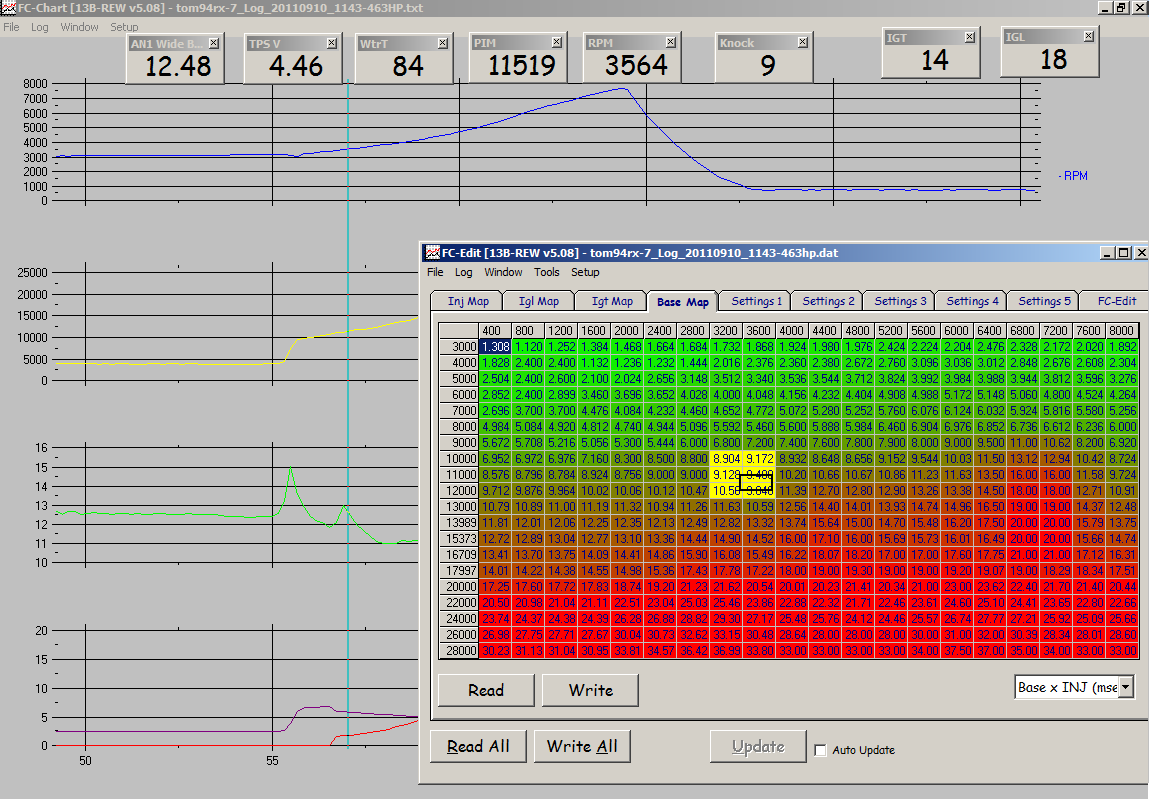Open the Tools menu in FC-Edit
Screen dimensions: 1149x799
pos(546,272)
